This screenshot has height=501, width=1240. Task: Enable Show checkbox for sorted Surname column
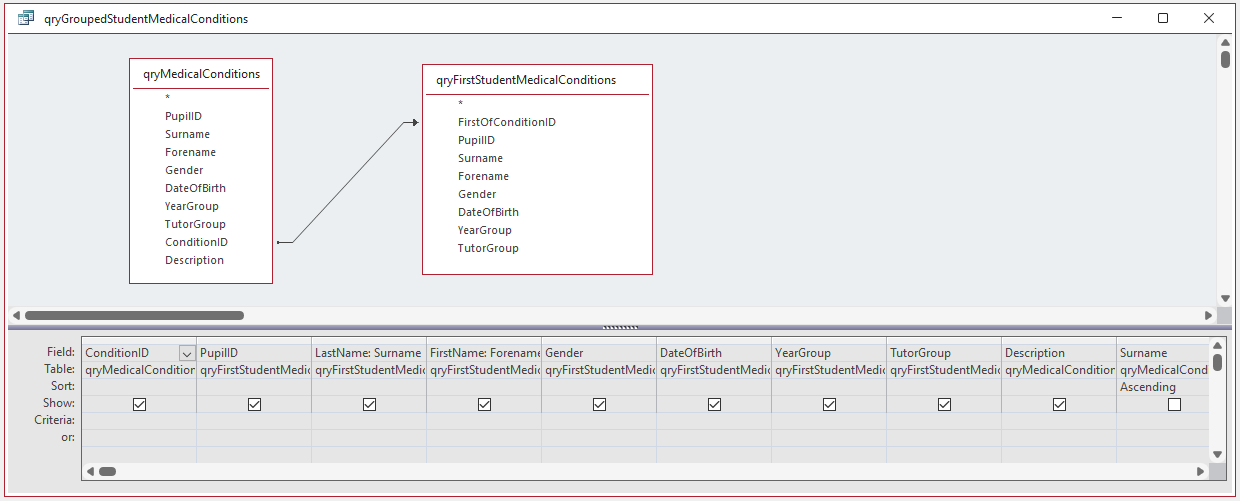click(x=1174, y=405)
